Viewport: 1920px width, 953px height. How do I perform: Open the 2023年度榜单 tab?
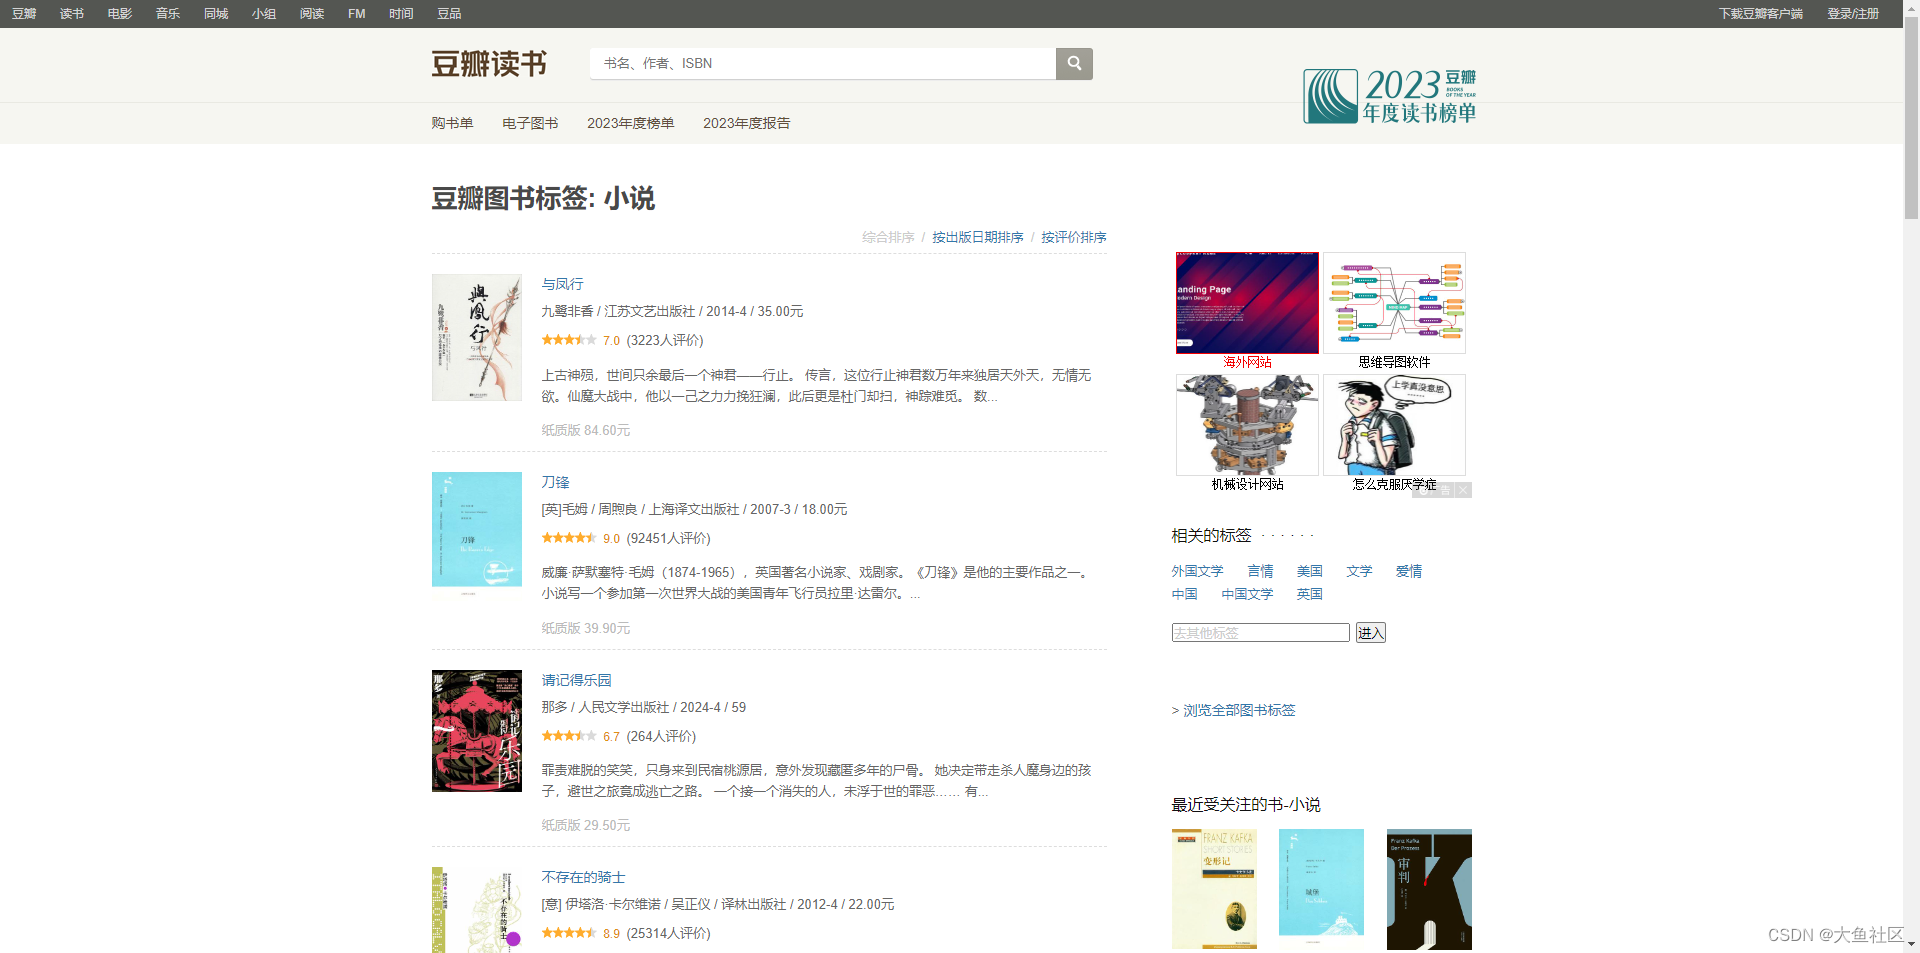pos(630,123)
